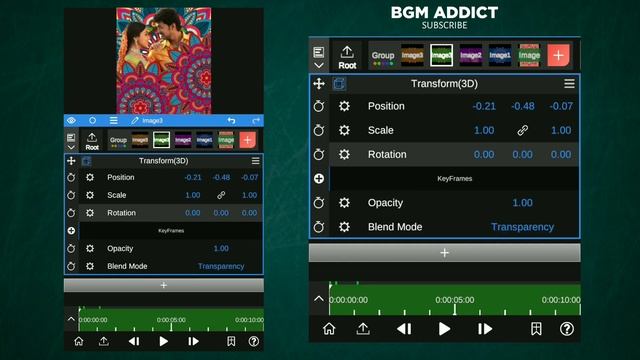Toggle the Scale link chain in right panel
Image resolution: width=640 pixels, height=360 pixels.
tap(522, 130)
